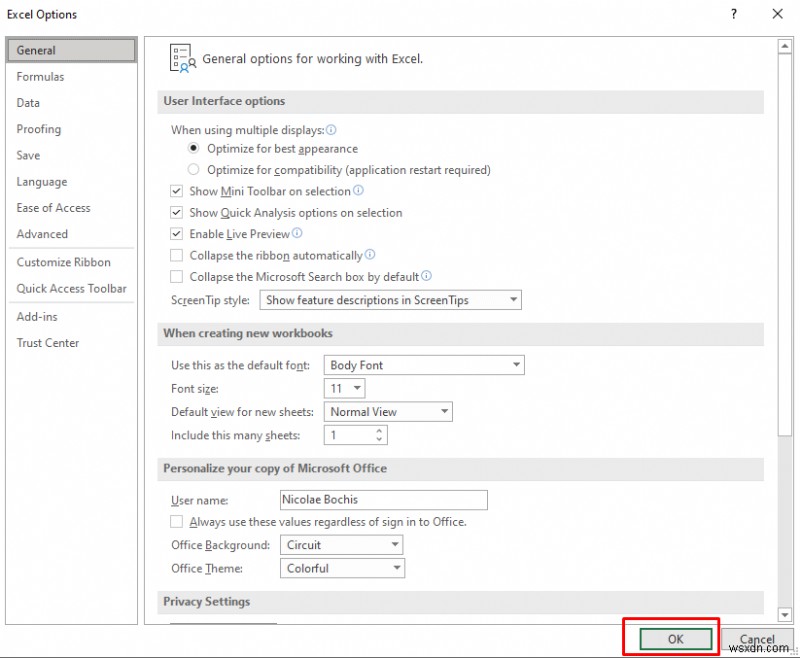The image size is (800, 658).
Task: Open the Data category
Action: tap(71, 103)
